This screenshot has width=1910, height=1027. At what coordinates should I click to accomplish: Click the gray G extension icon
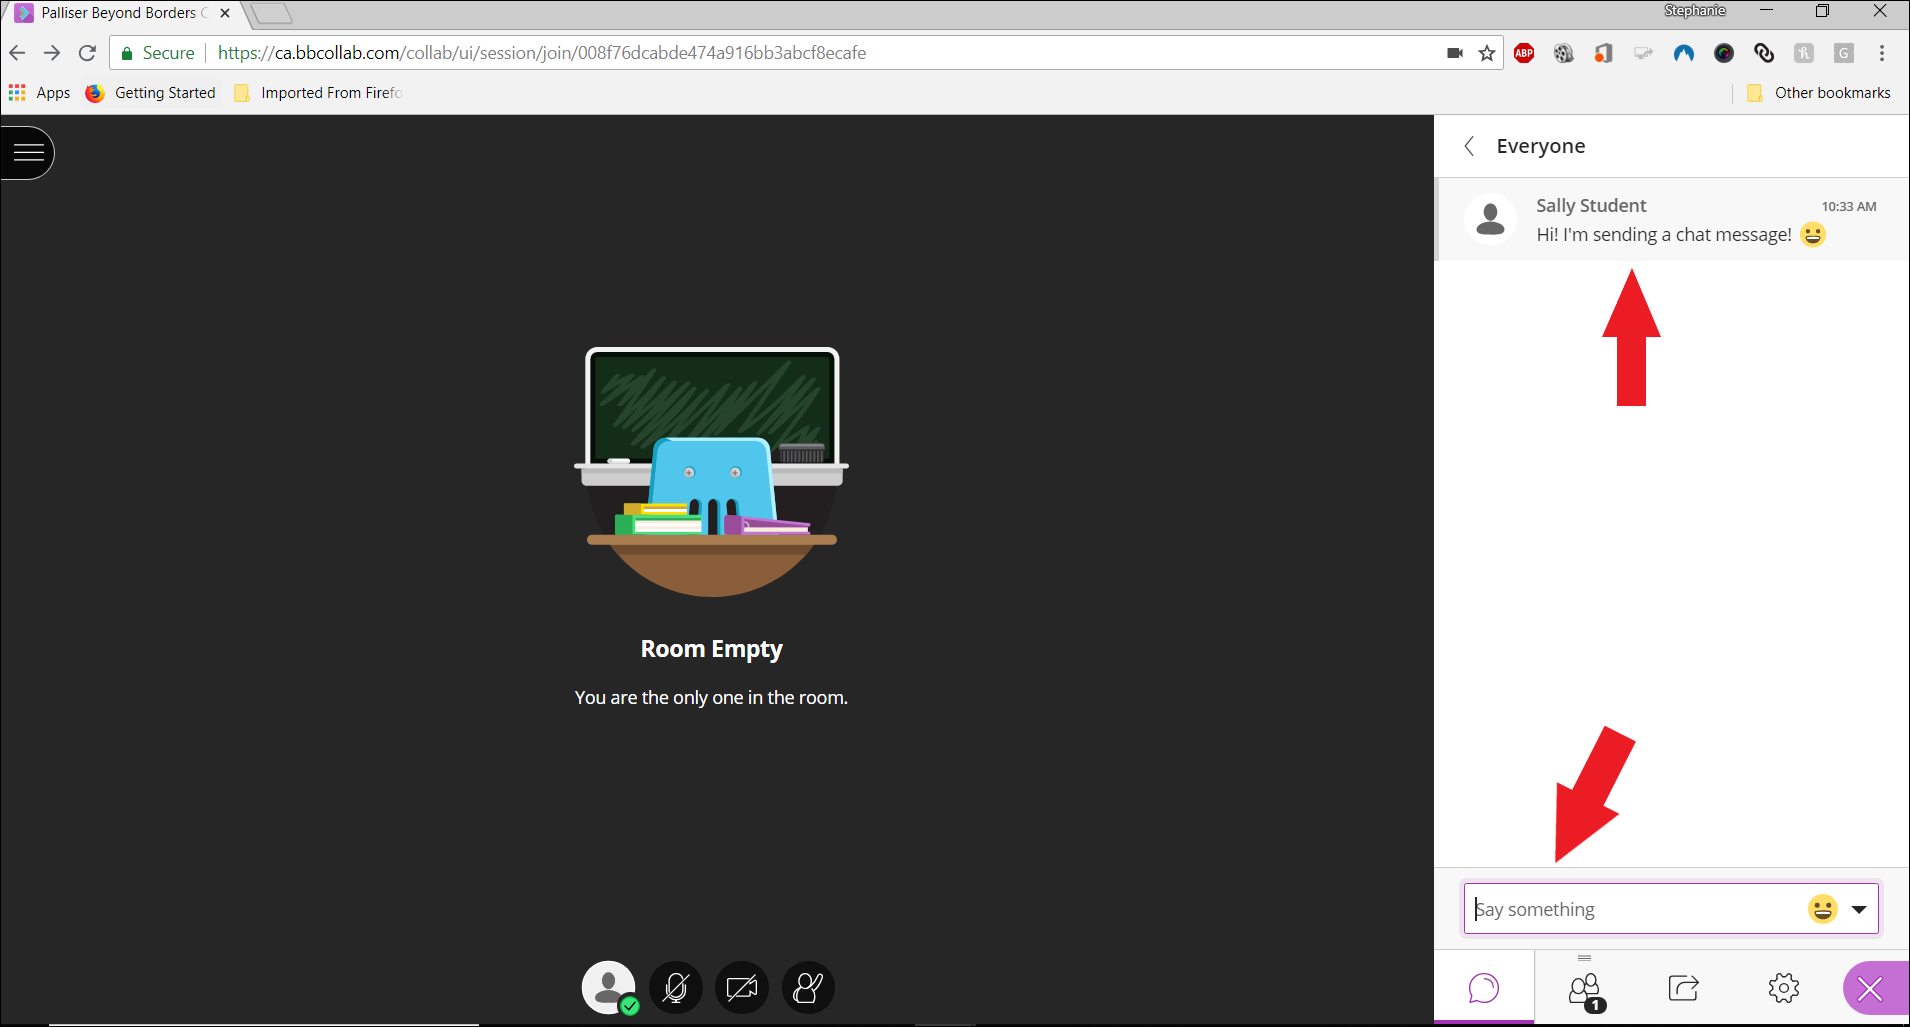(1844, 53)
